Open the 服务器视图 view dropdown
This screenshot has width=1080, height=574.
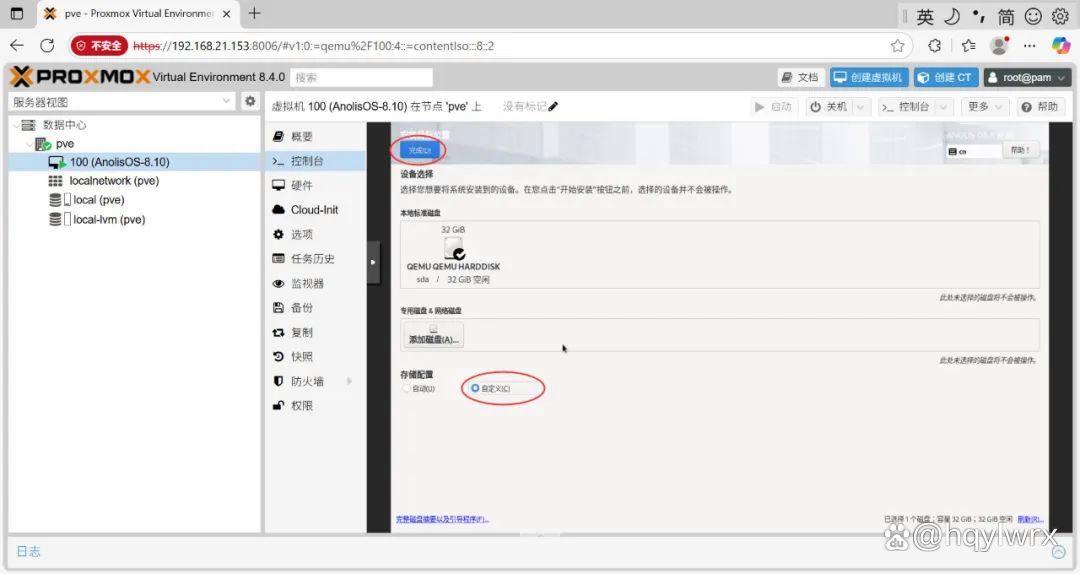[123, 102]
